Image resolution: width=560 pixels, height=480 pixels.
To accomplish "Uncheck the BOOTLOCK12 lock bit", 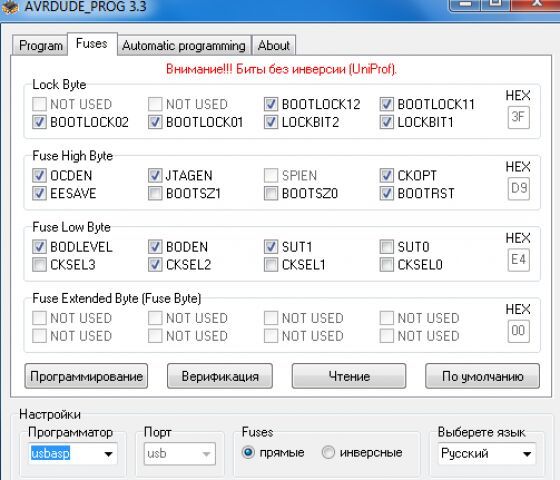I will click(x=271, y=104).
